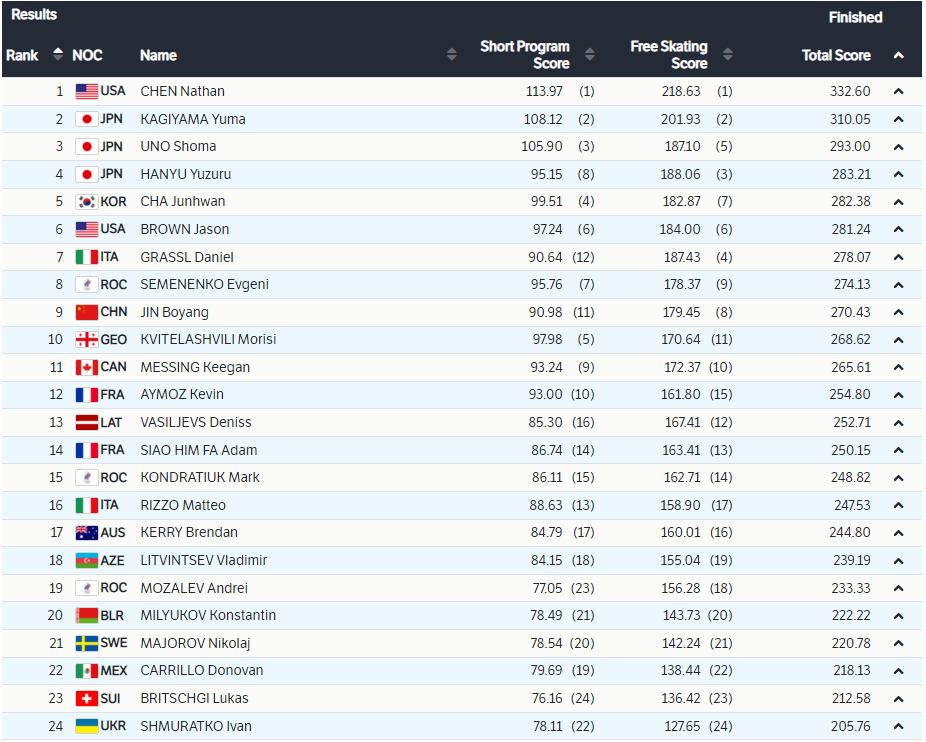926x742 pixels.
Task: Click the sort icon beside Name column
Action: pos(452,55)
